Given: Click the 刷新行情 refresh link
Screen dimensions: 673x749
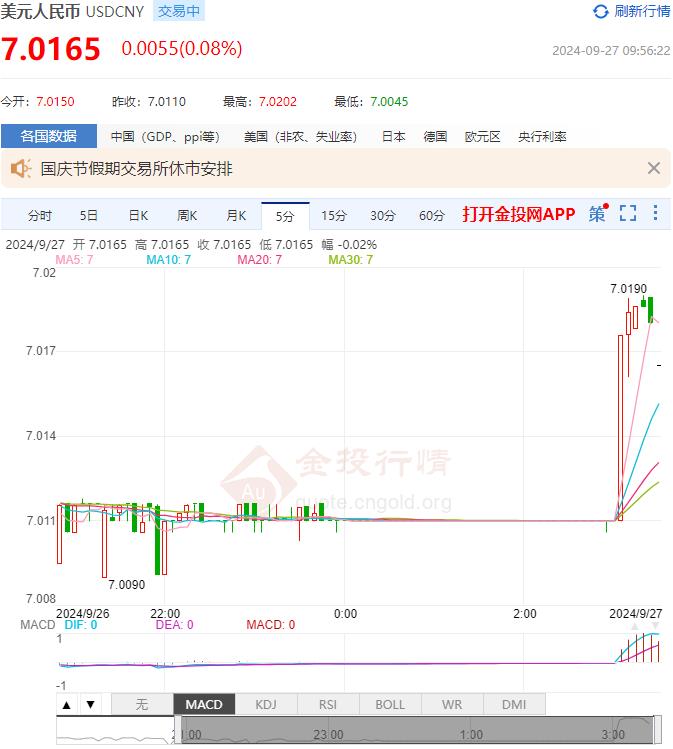Looking at the screenshot, I should [641, 11].
